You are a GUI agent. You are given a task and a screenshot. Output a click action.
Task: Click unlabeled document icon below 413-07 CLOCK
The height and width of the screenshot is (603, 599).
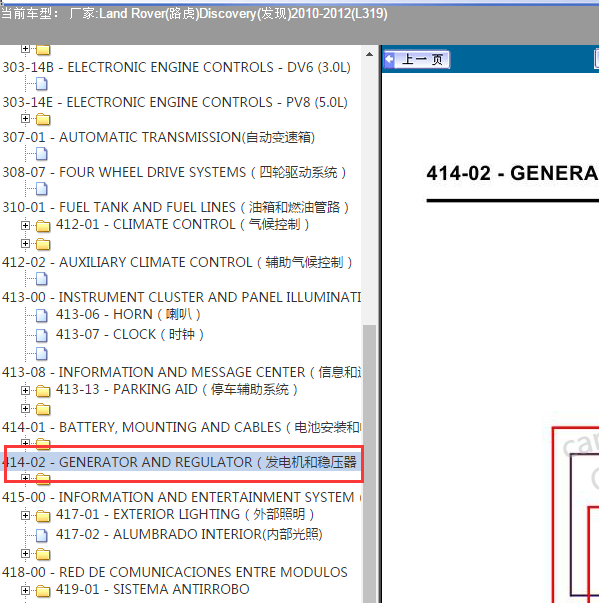[42, 353]
